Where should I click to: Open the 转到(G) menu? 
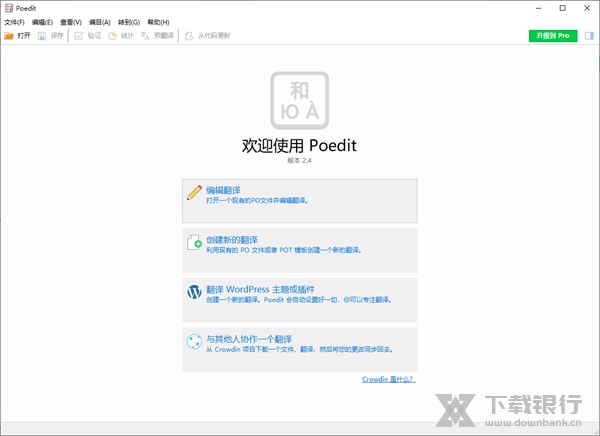click(x=129, y=21)
